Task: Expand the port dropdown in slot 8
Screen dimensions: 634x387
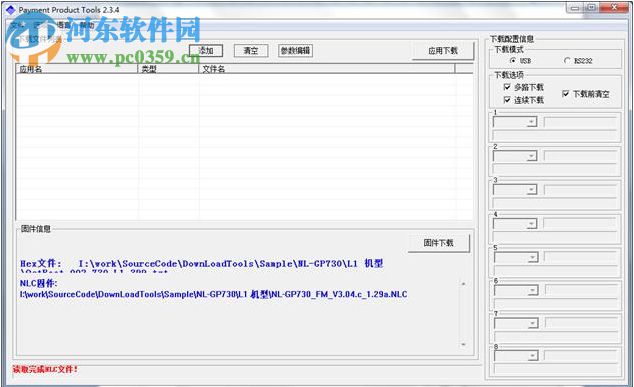Action: tap(533, 355)
